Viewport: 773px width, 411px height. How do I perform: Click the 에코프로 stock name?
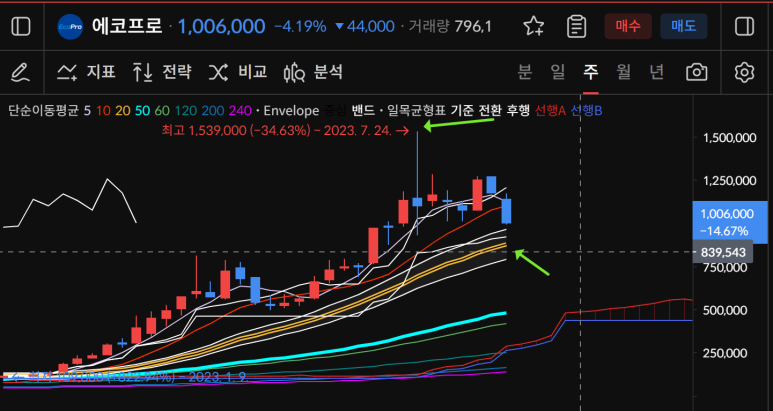click(127, 26)
